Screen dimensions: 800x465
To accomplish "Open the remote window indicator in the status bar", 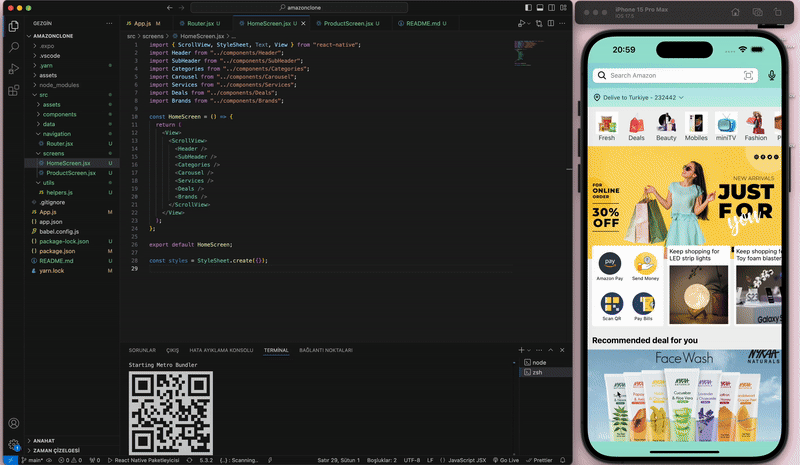I will pyautogui.click(x=10, y=460).
